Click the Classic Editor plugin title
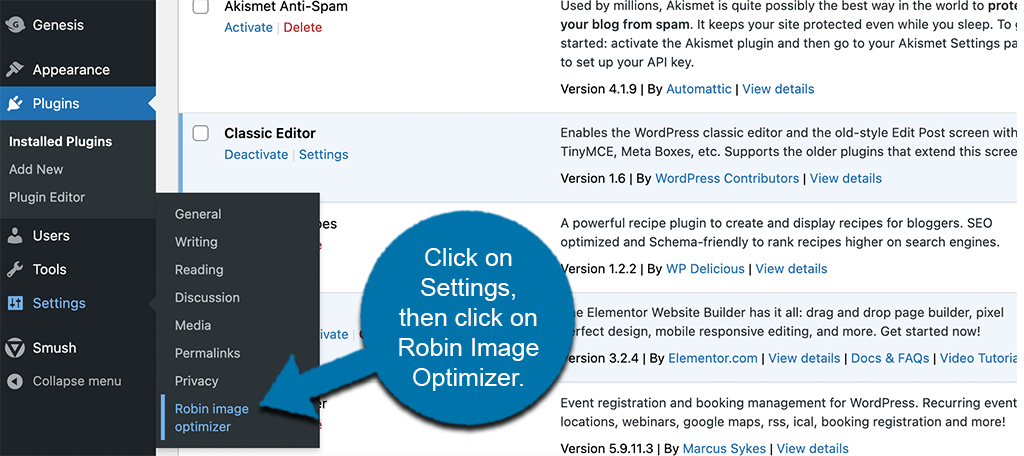1024x456 pixels. coord(270,133)
